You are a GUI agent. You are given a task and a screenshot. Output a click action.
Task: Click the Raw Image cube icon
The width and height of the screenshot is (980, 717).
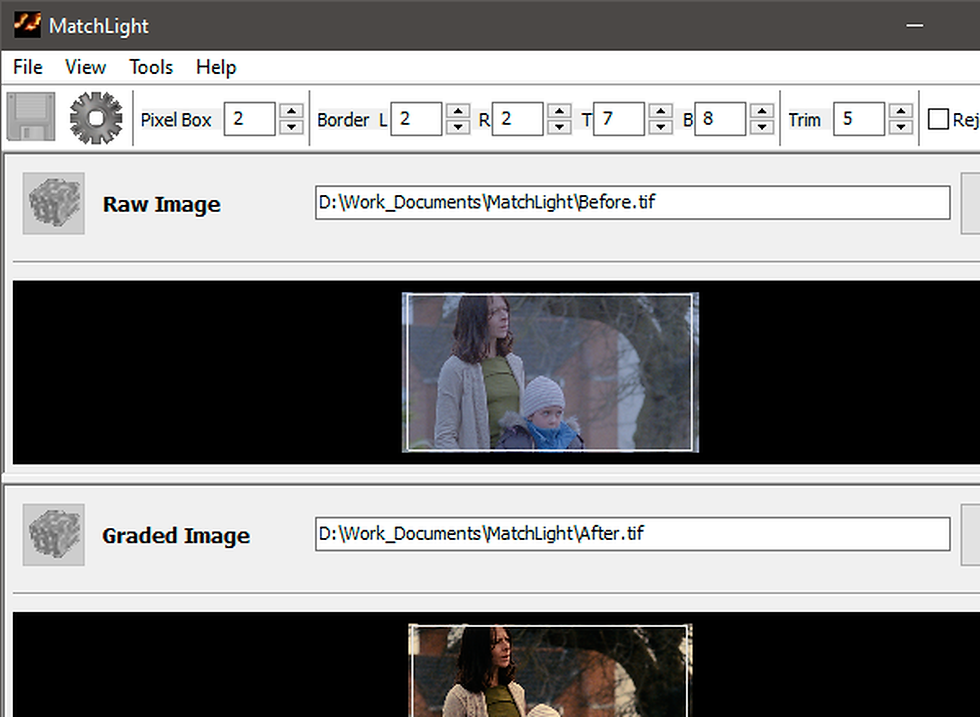pos(54,203)
